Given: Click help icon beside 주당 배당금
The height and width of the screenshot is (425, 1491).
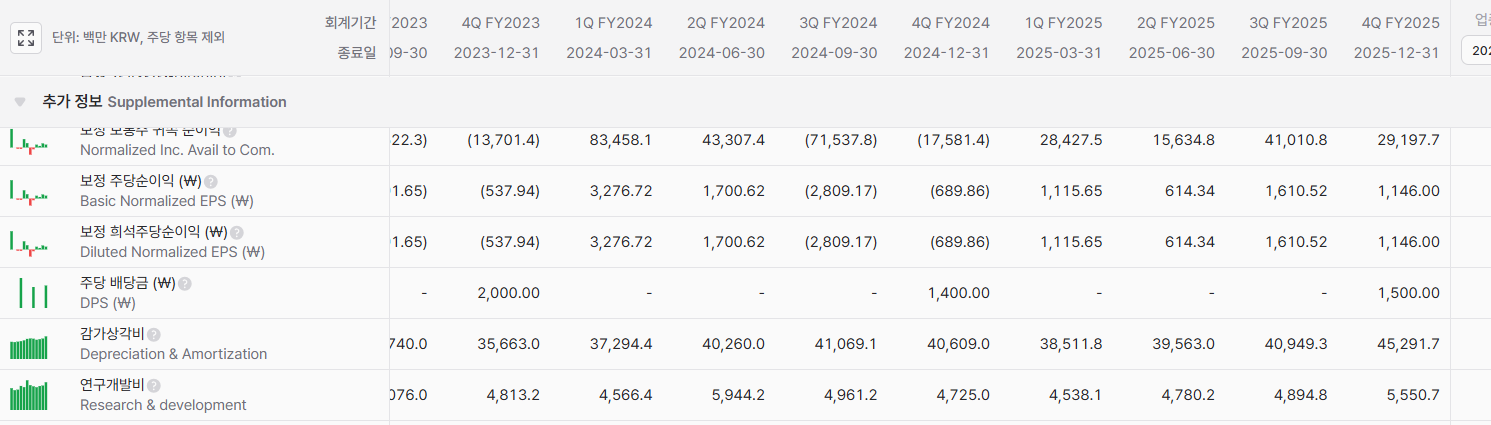Looking at the screenshot, I should 185,284.
